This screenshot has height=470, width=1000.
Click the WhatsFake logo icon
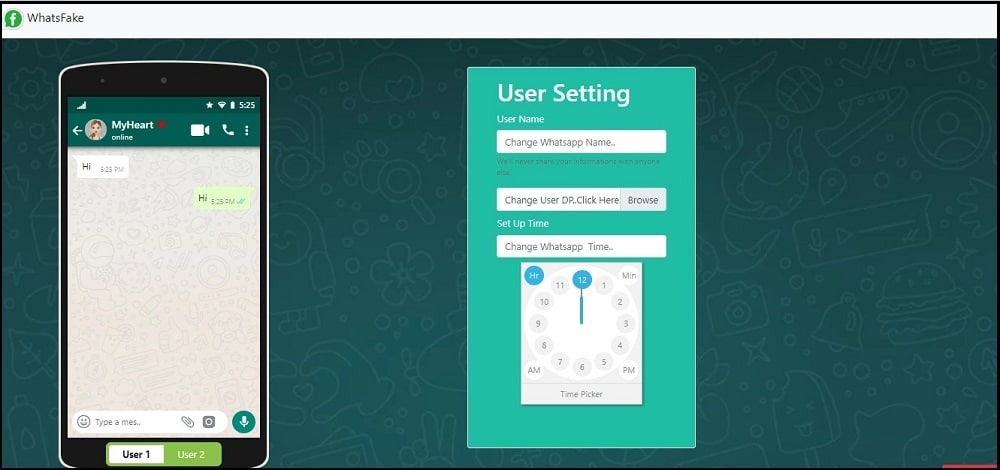13,18
